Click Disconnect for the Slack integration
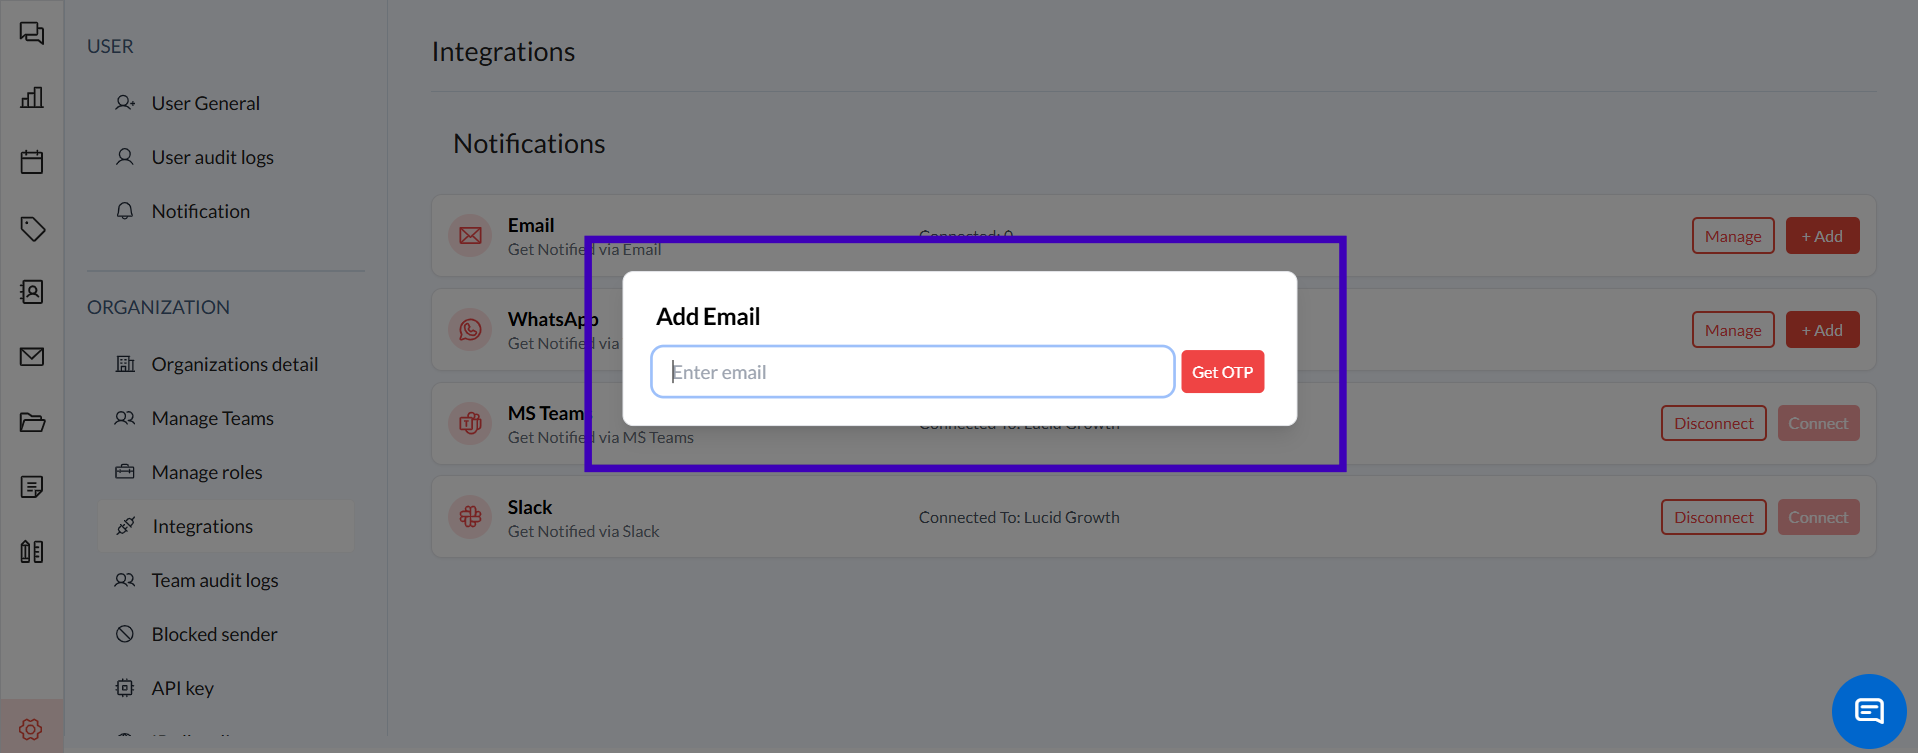This screenshot has height=753, width=1918. click(1713, 517)
